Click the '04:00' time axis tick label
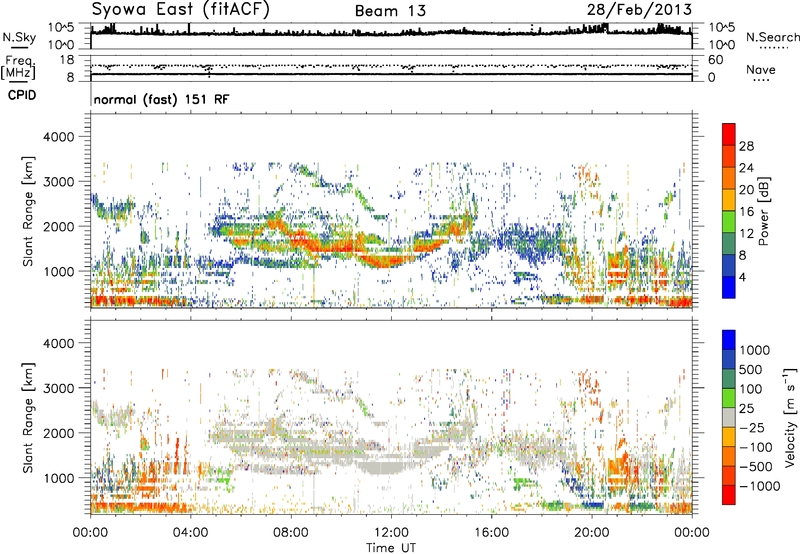Viewport: 800px width, 554px height. [x=190, y=533]
